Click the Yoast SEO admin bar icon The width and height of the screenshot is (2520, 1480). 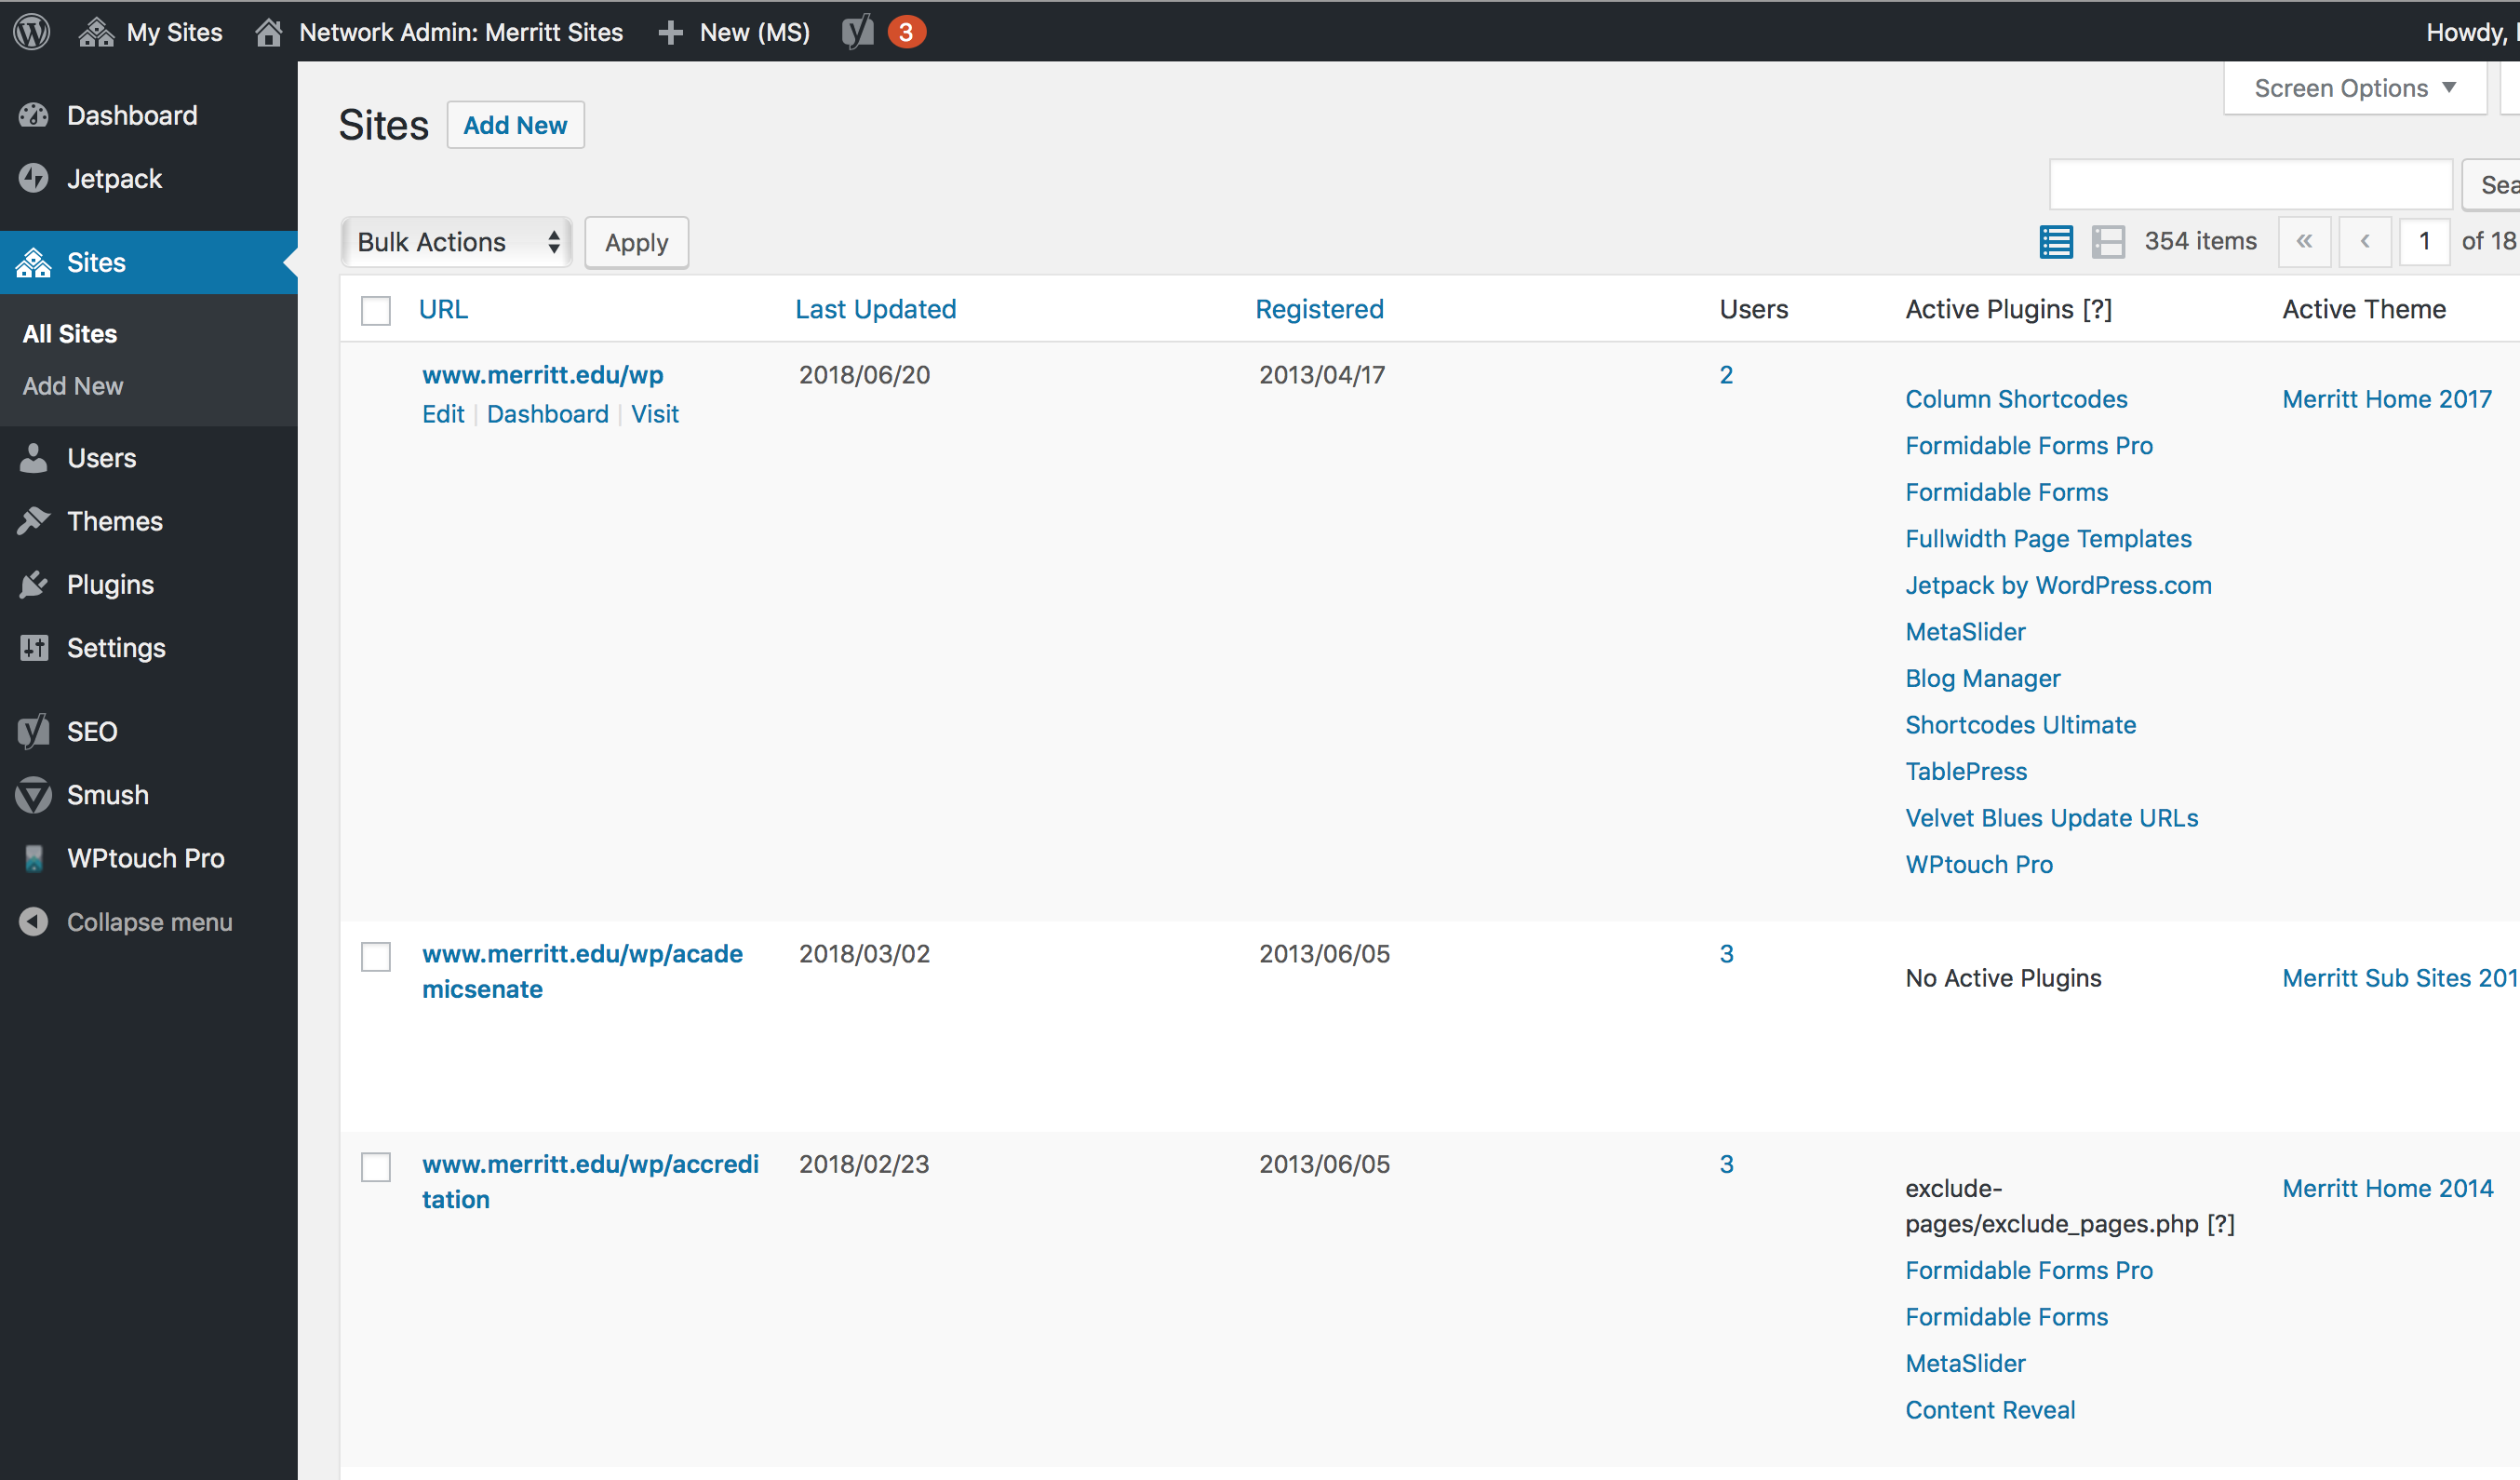point(858,32)
